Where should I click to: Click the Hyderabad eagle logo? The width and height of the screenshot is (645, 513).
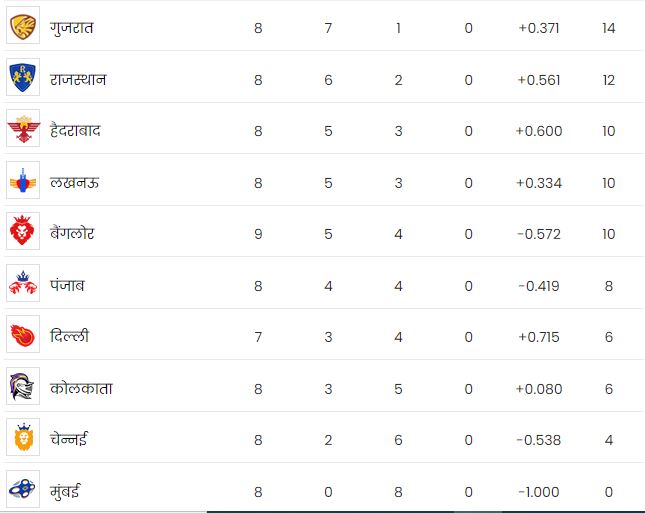pos(23,128)
